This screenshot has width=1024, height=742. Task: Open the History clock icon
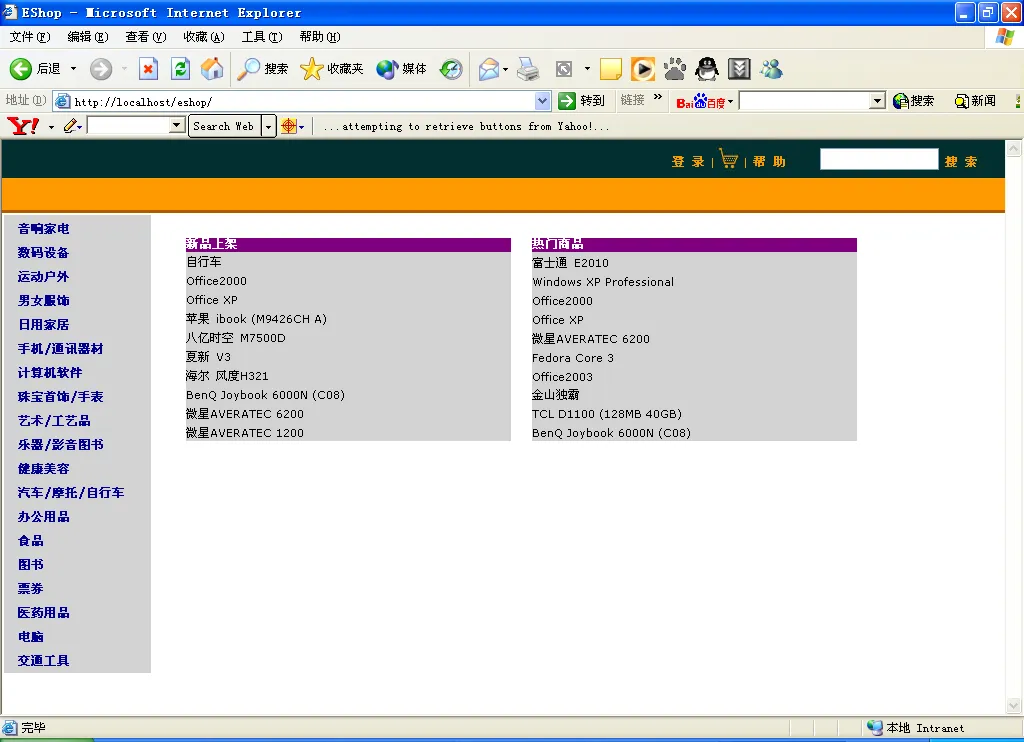451,69
